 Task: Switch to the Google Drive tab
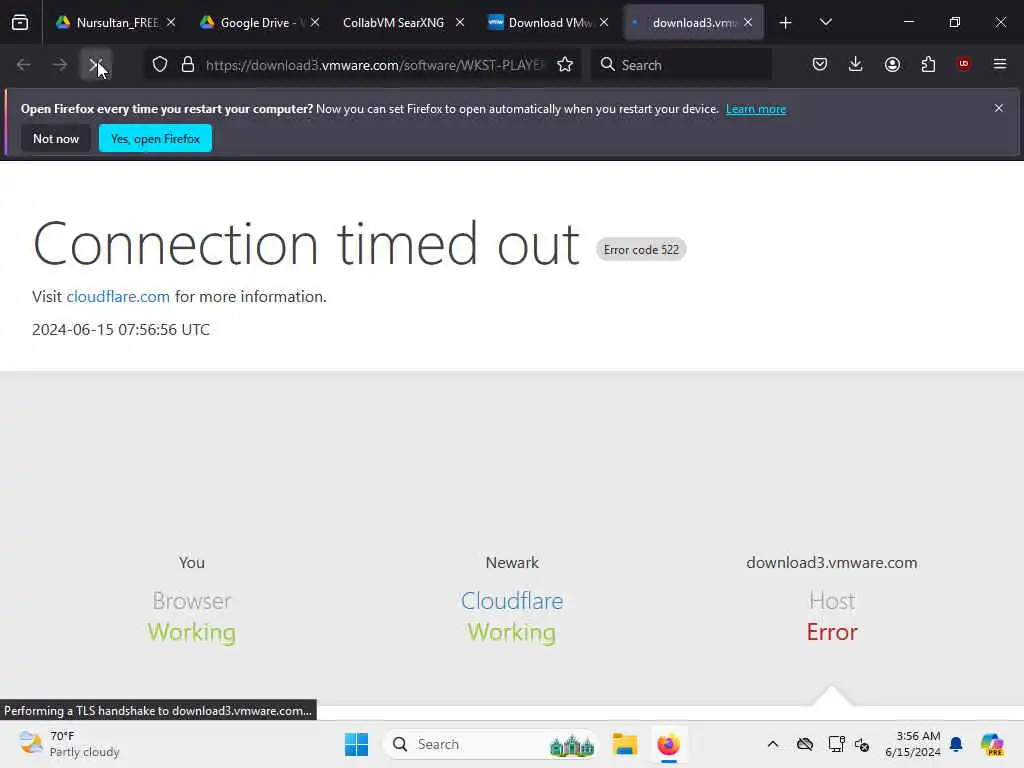click(260, 22)
